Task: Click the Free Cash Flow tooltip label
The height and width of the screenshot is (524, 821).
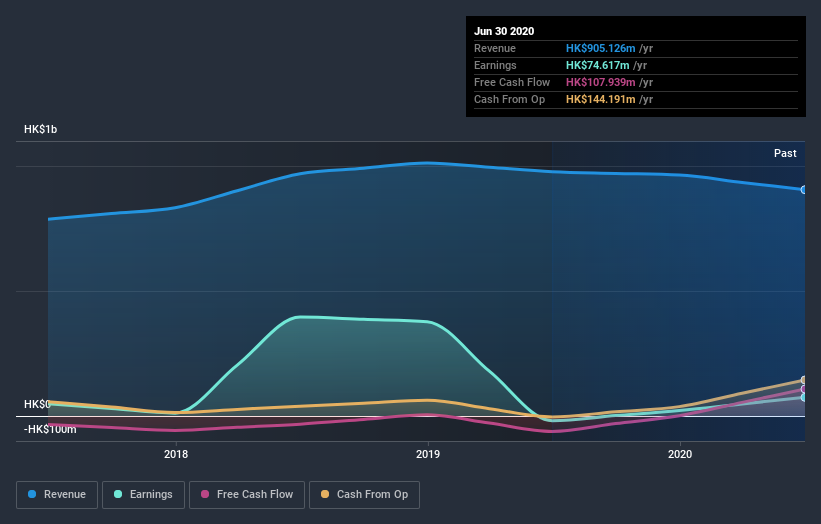Action: (x=512, y=83)
